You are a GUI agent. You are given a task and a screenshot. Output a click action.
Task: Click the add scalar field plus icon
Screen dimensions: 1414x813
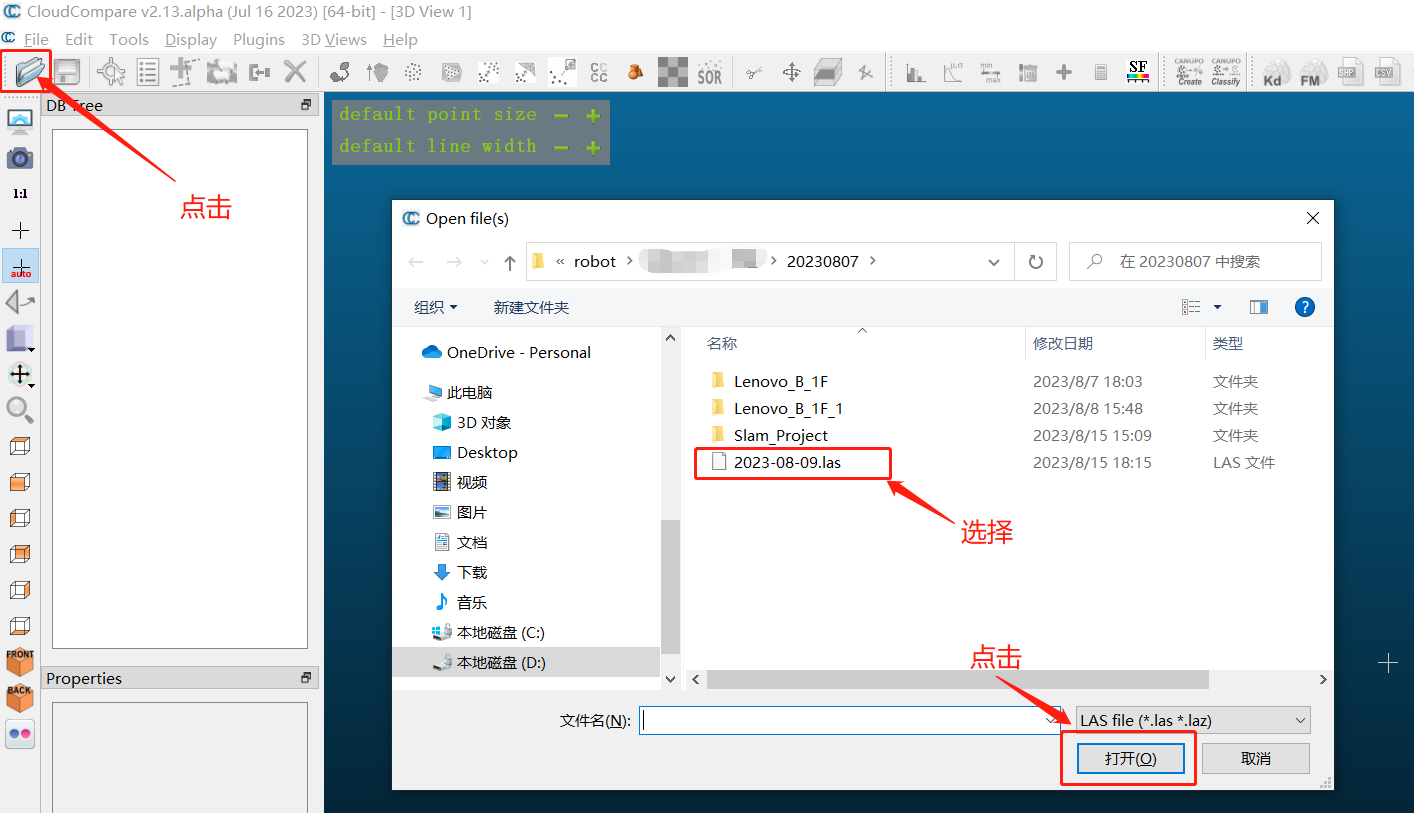click(x=1064, y=72)
